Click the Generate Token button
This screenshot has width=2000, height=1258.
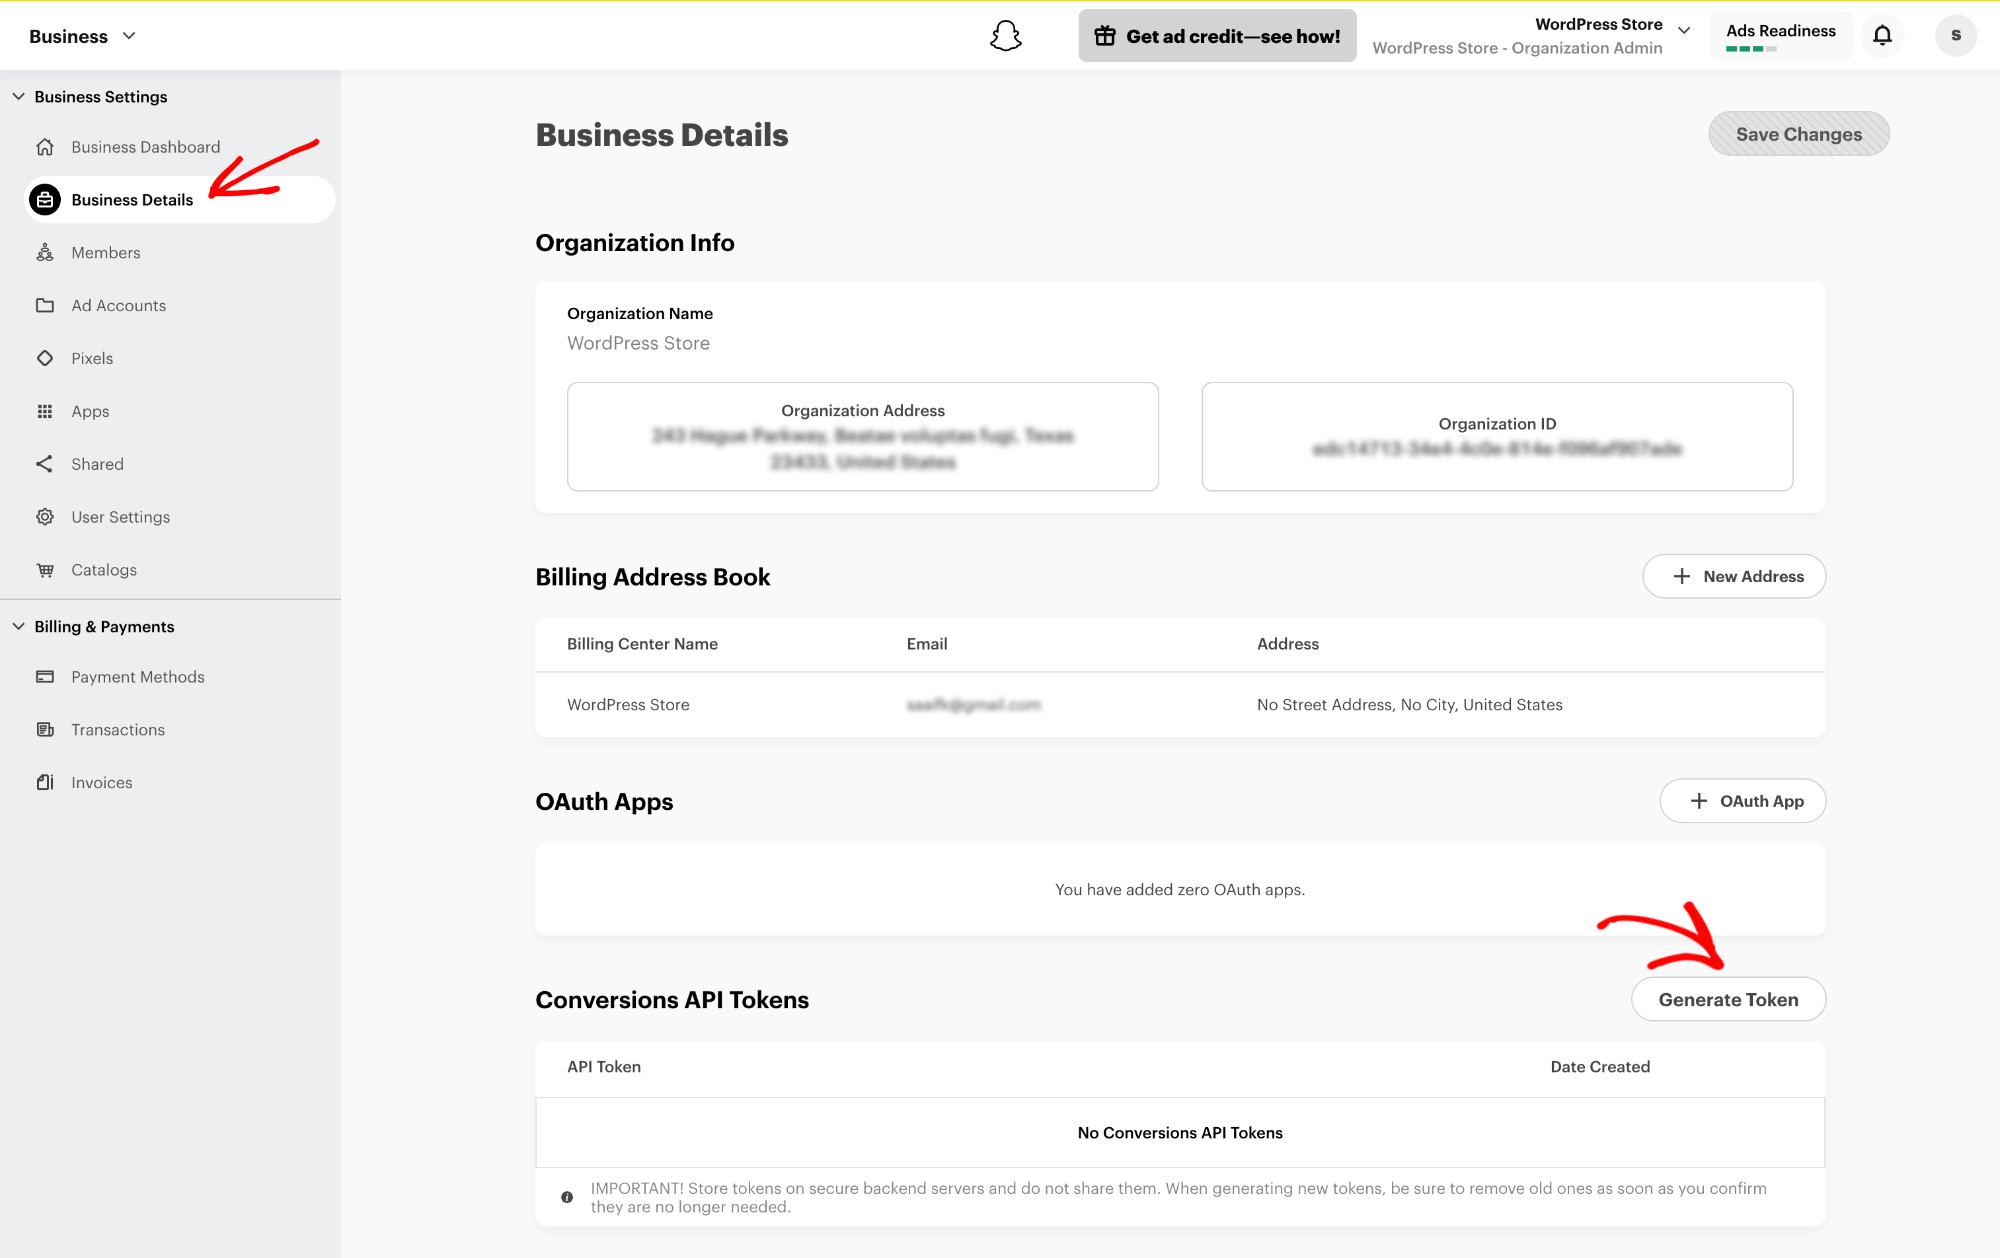(x=1727, y=1000)
